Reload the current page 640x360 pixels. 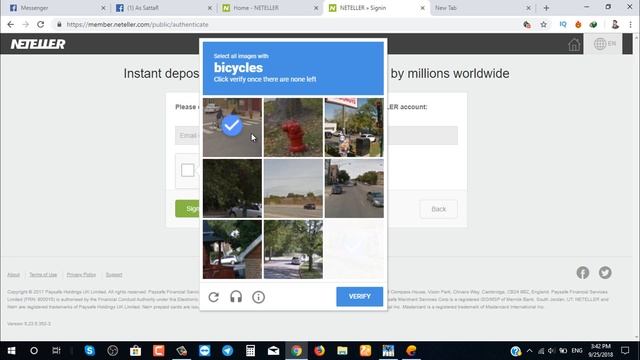[40, 24]
